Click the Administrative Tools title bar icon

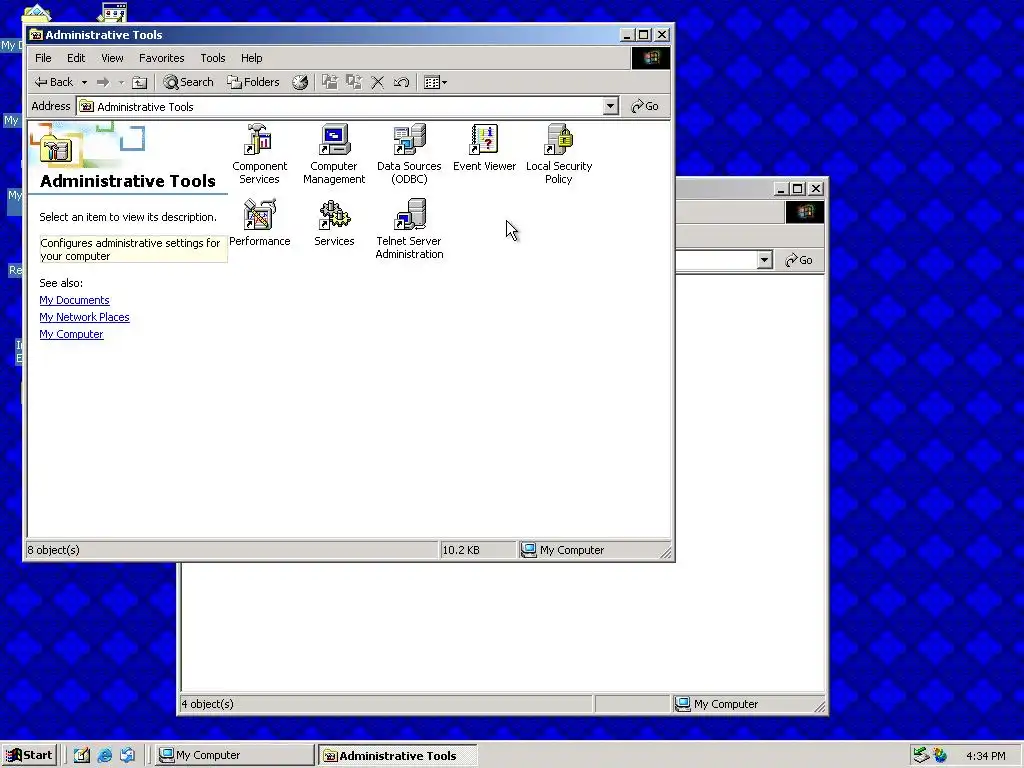tap(37, 35)
